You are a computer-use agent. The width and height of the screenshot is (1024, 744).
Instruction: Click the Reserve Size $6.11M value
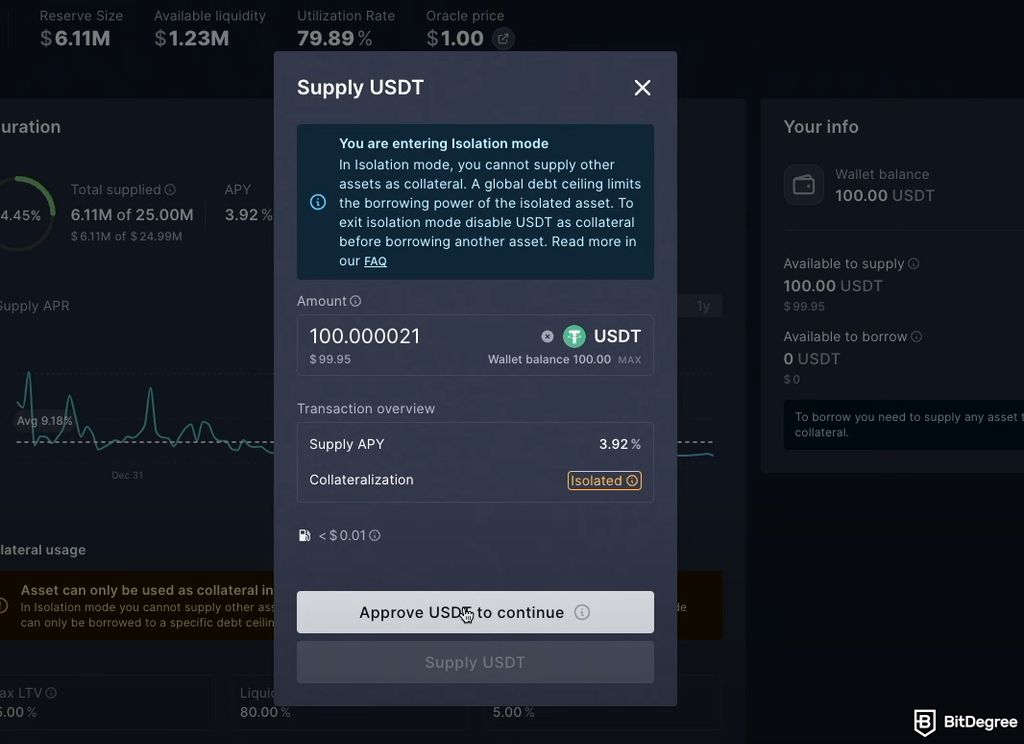[x=75, y=39]
